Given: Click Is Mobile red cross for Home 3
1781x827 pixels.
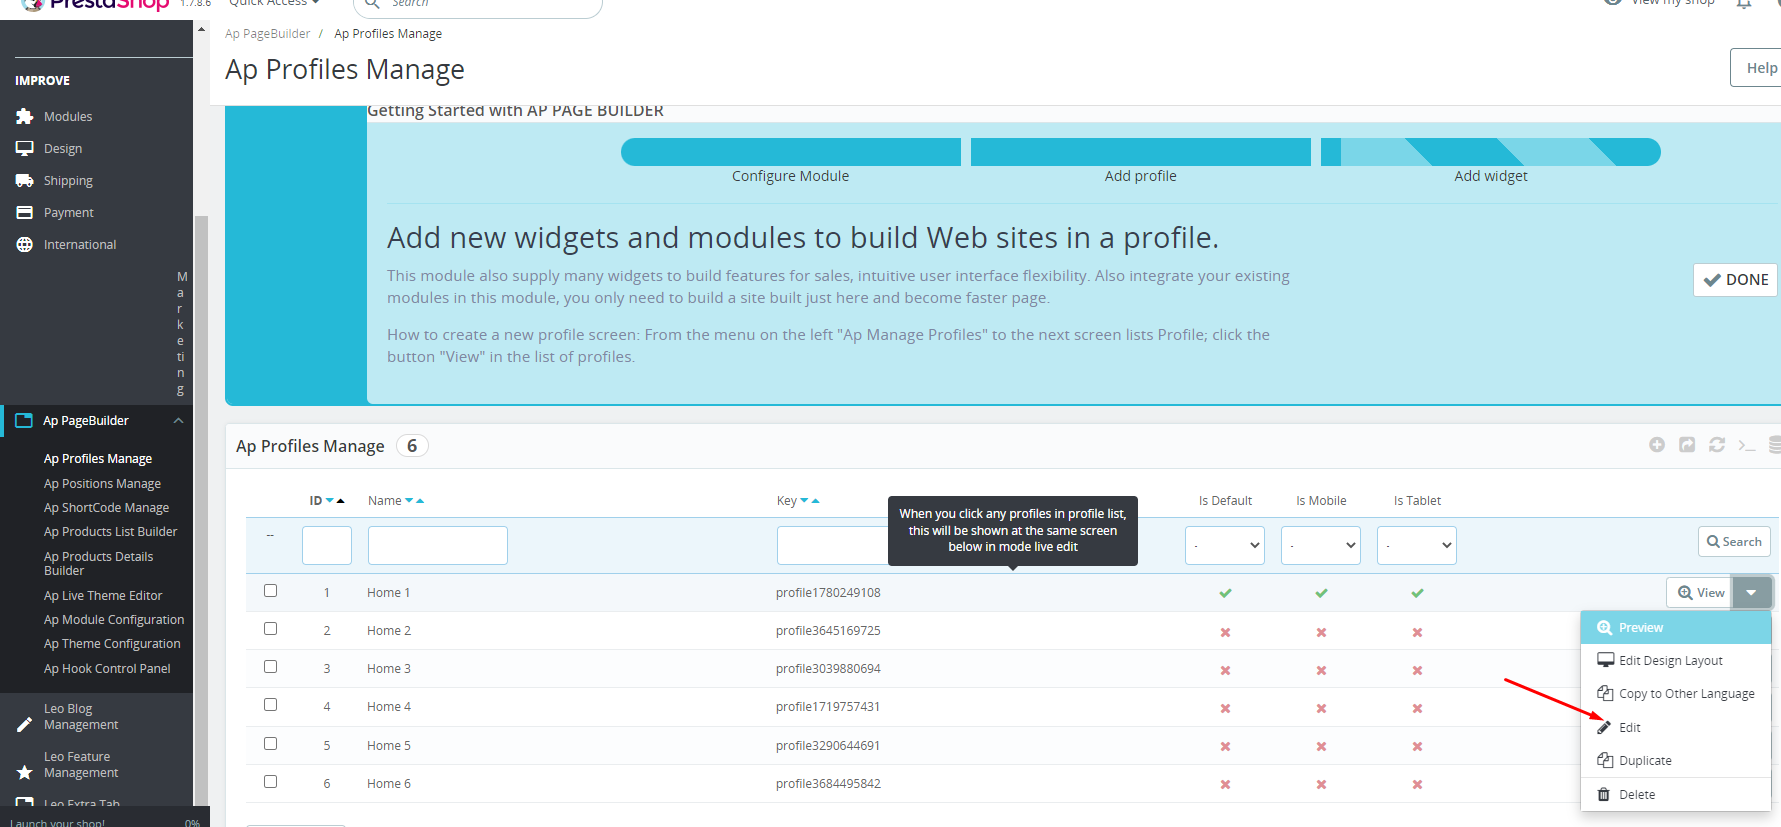Looking at the screenshot, I should click(x=1321, y=670).
